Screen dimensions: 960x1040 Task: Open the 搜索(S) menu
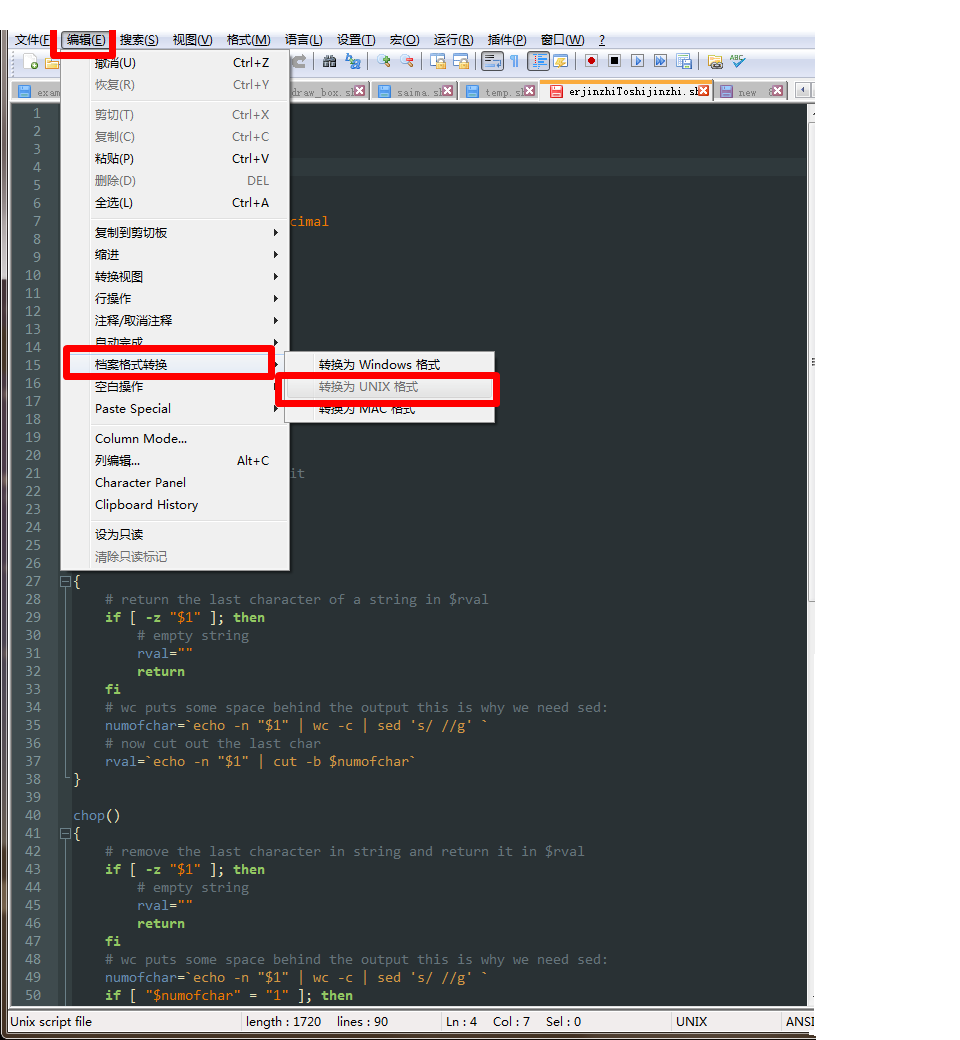tap(139, 40)
